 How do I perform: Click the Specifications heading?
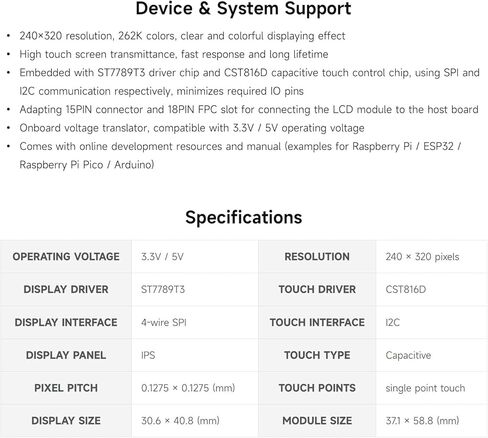tap(244, 218)
